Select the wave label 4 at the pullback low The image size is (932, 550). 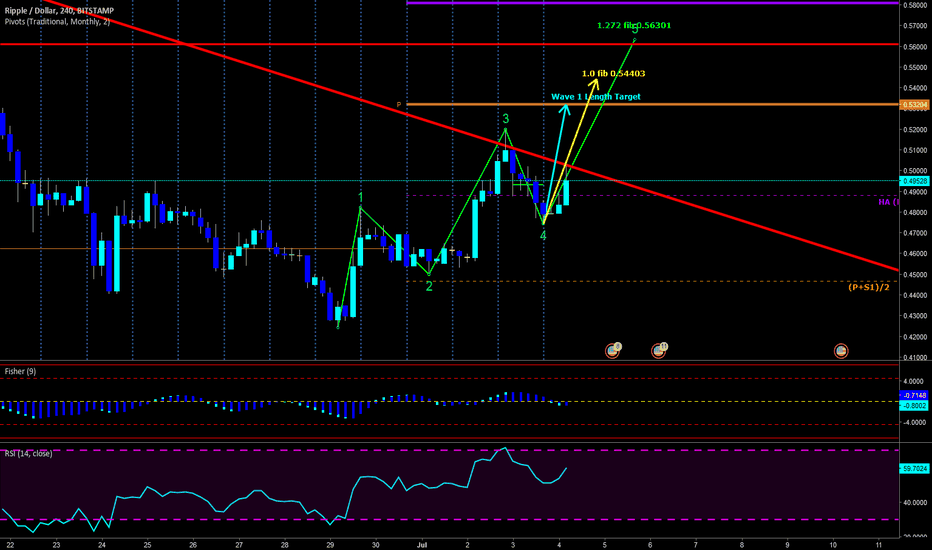click(x=543, y=235)
